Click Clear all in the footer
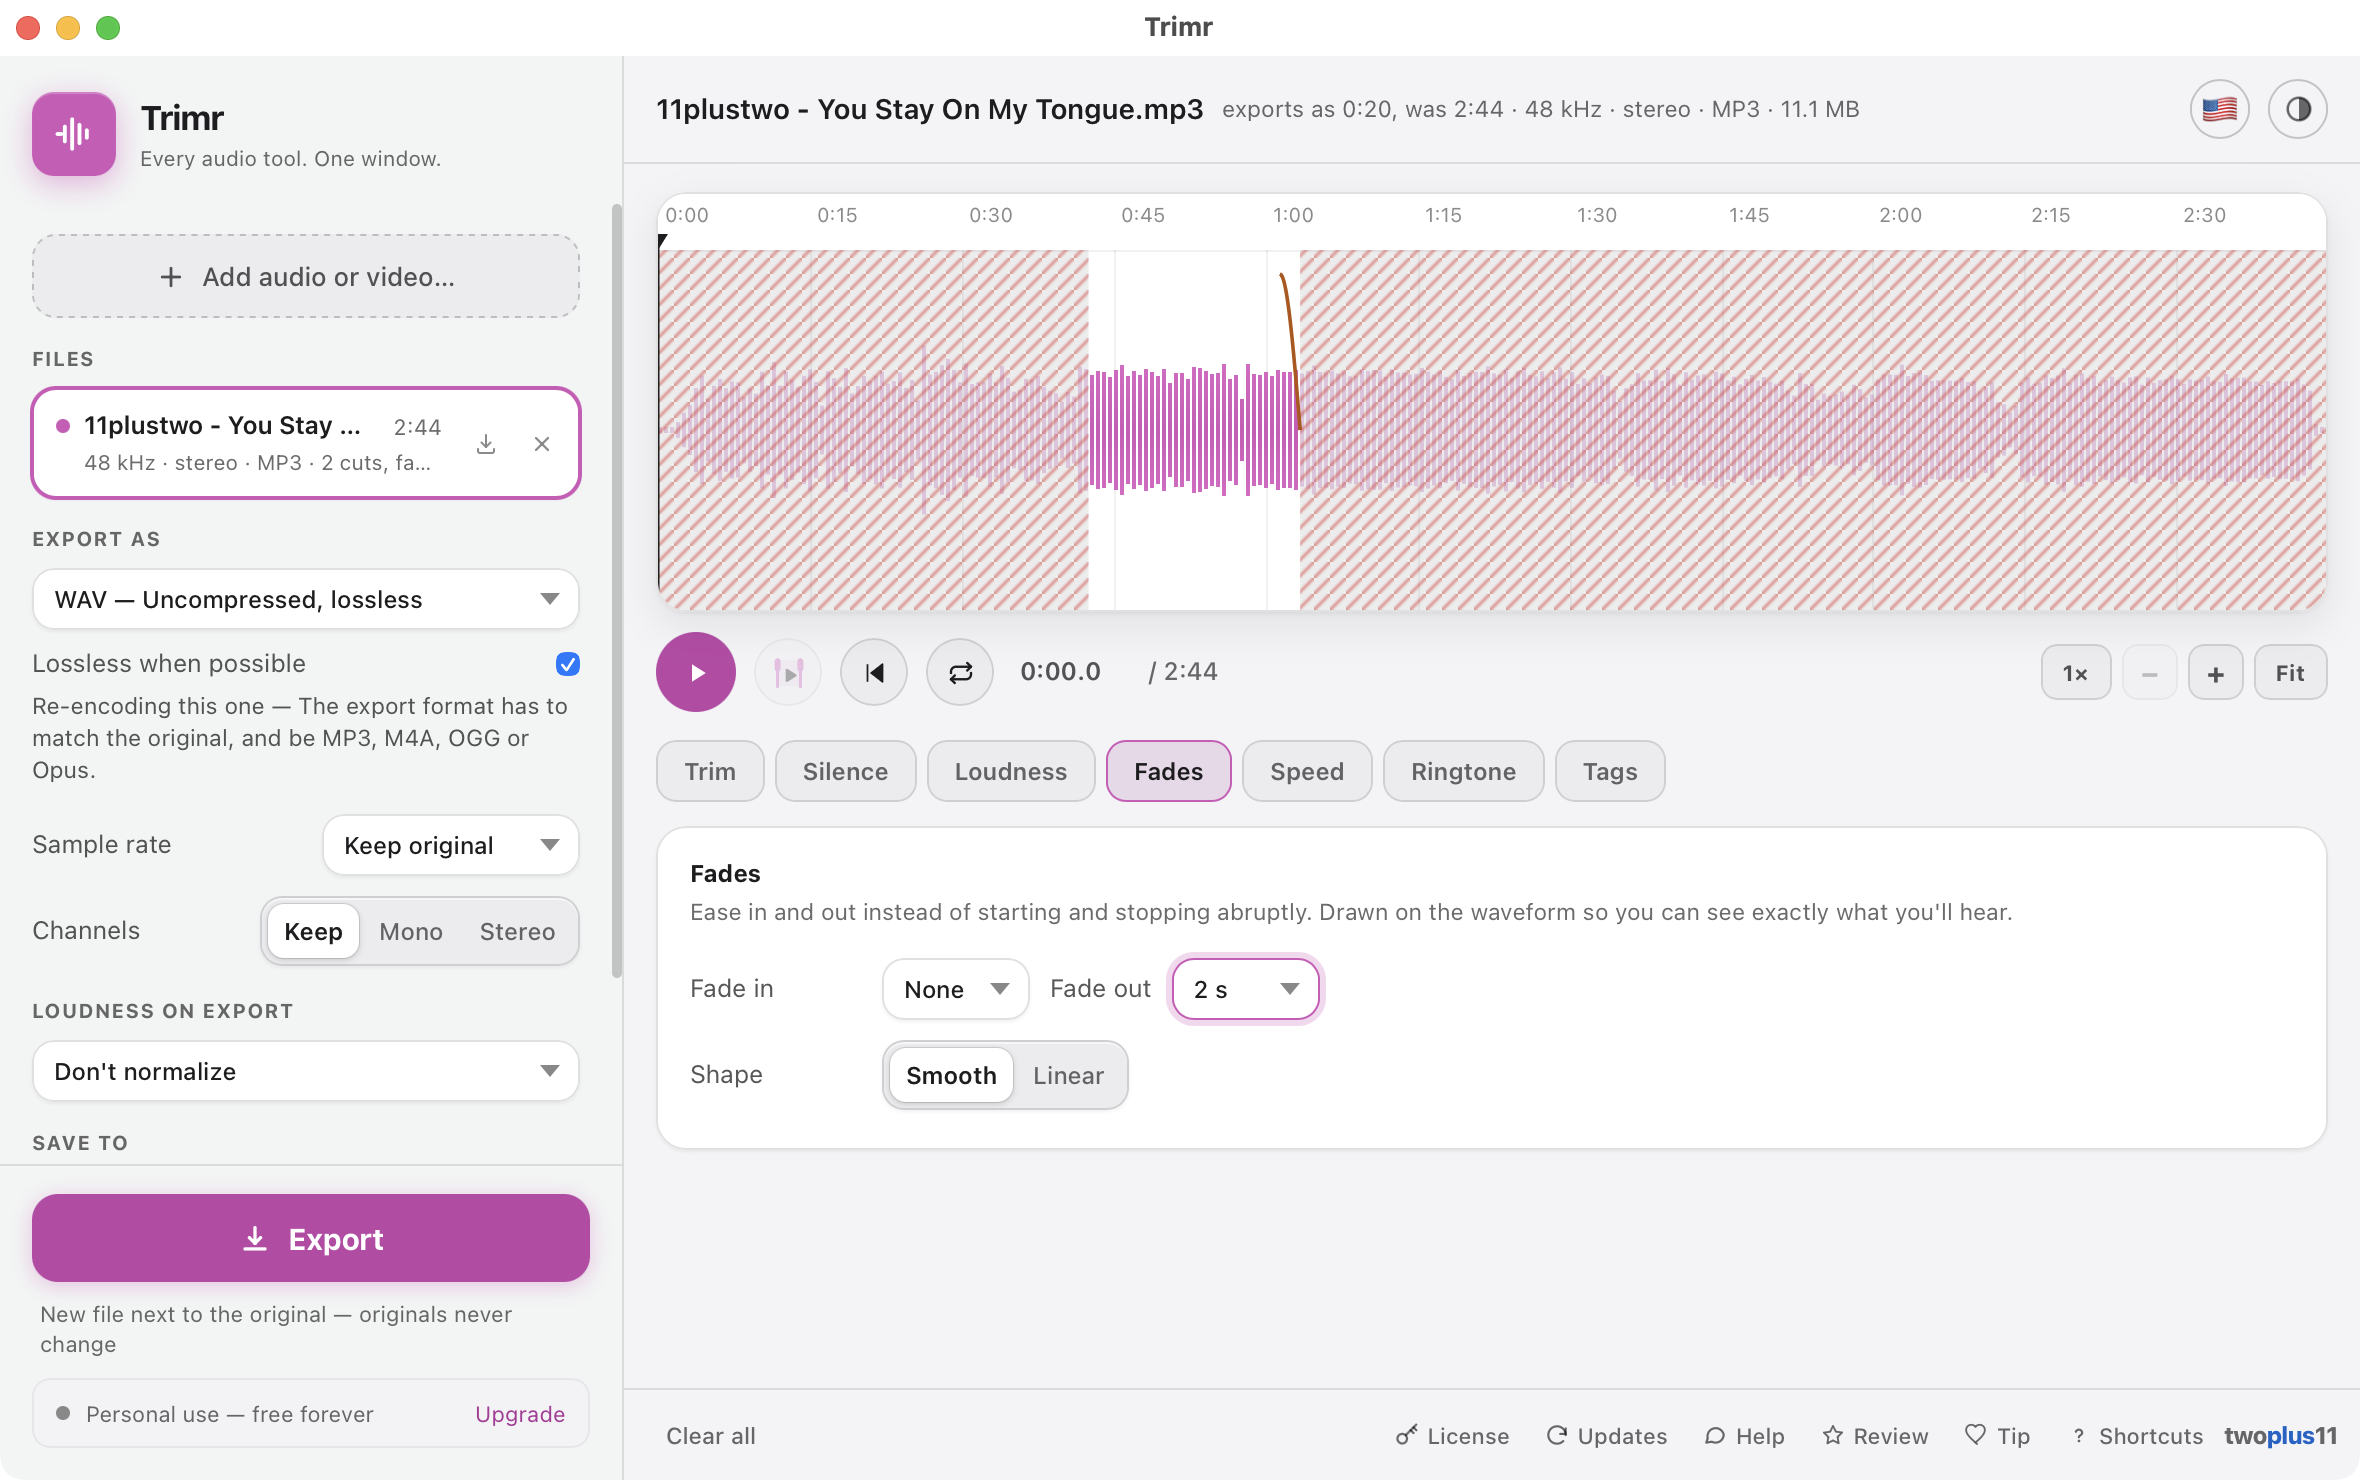 pyautogui.click(x=711, y=1436)
